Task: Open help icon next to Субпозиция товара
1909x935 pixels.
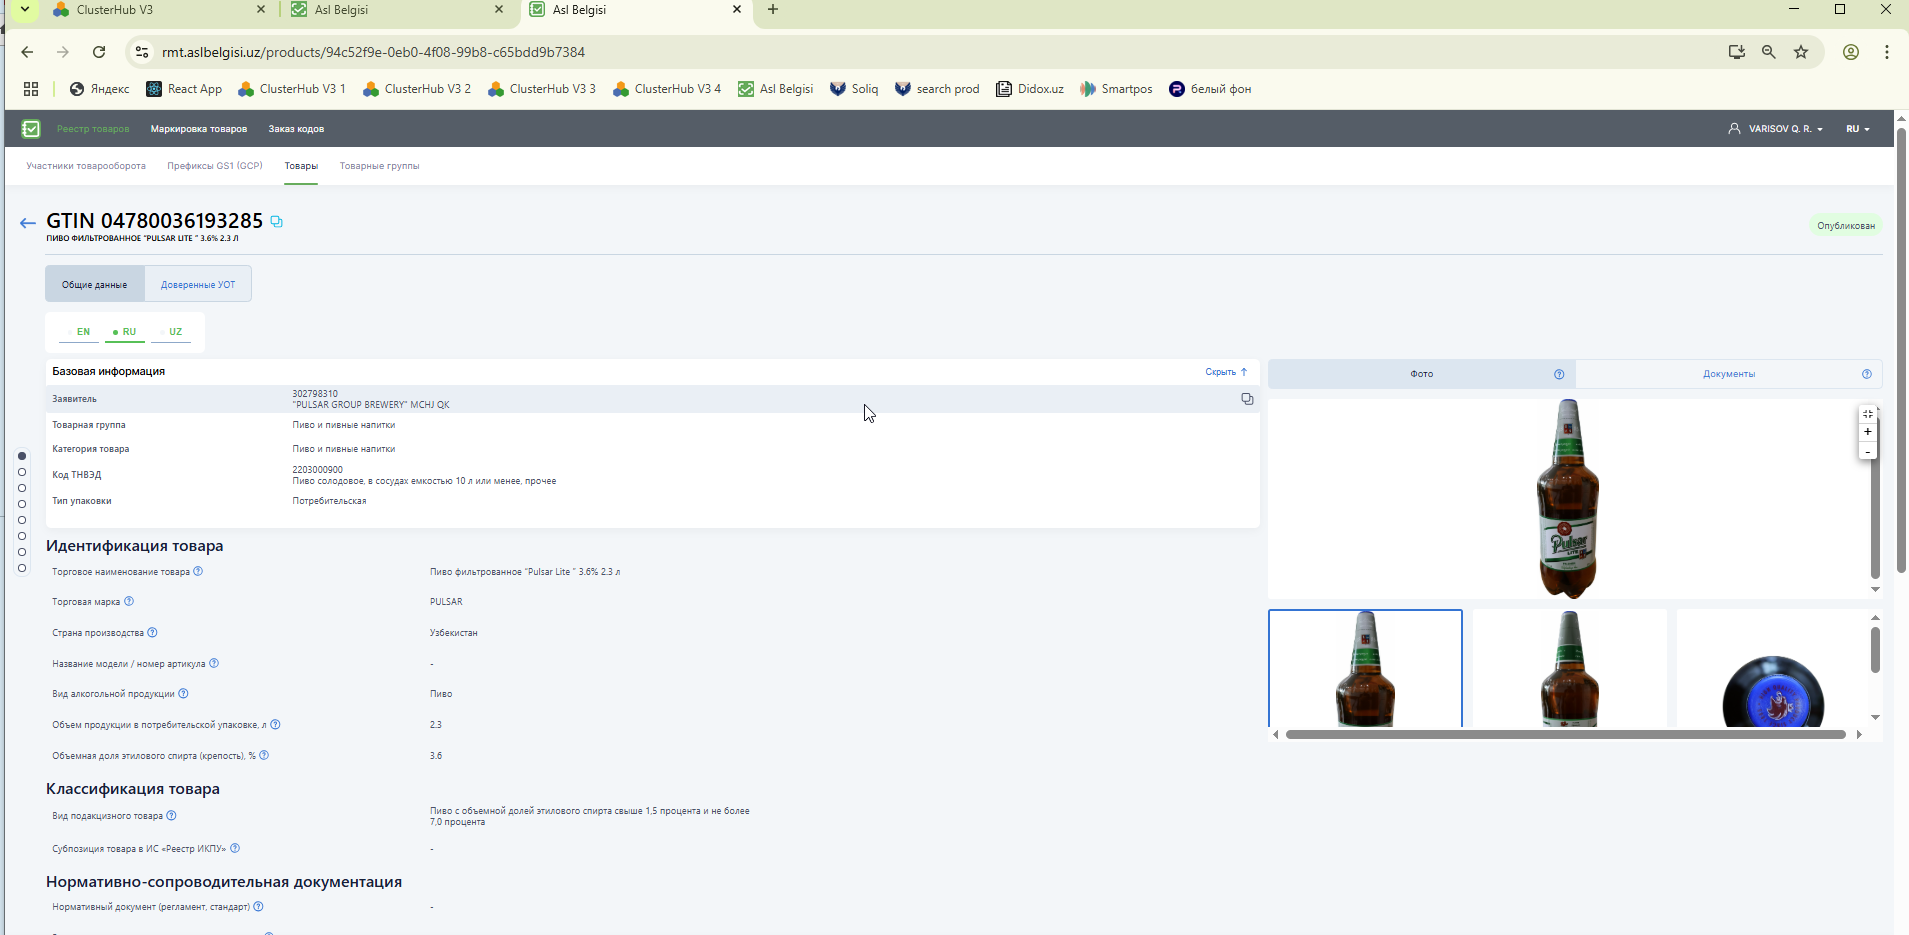Action: [x=235, y=849]
